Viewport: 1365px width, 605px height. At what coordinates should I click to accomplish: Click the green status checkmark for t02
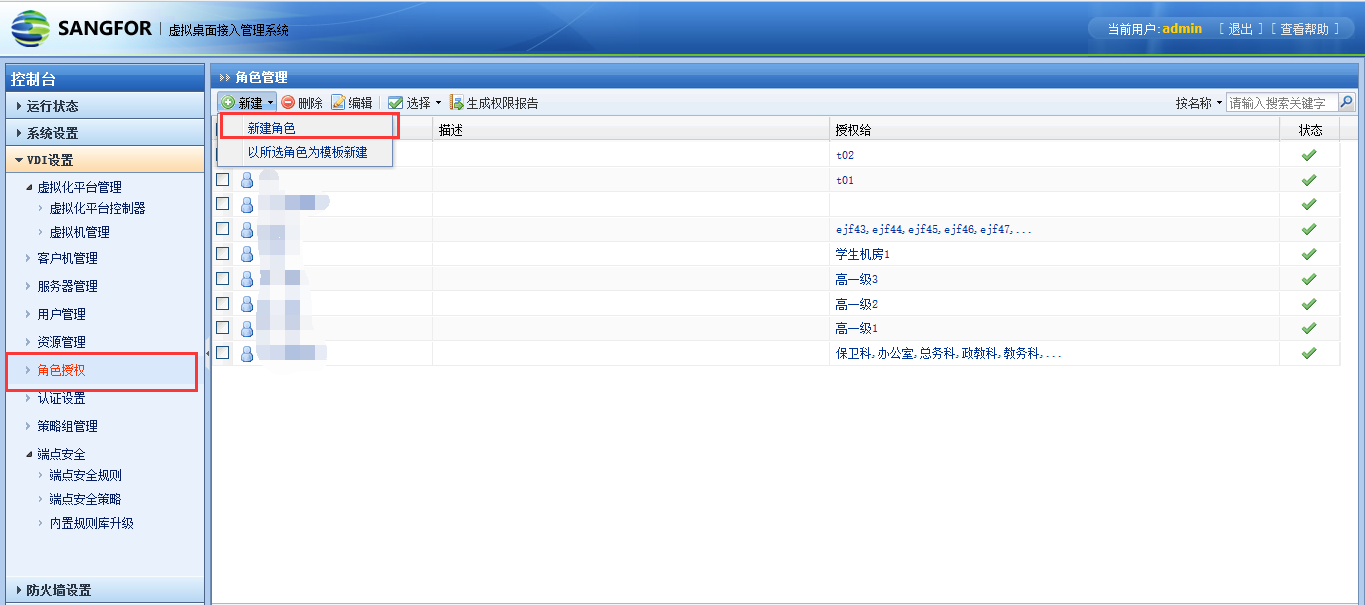(x=1308, y=155)
